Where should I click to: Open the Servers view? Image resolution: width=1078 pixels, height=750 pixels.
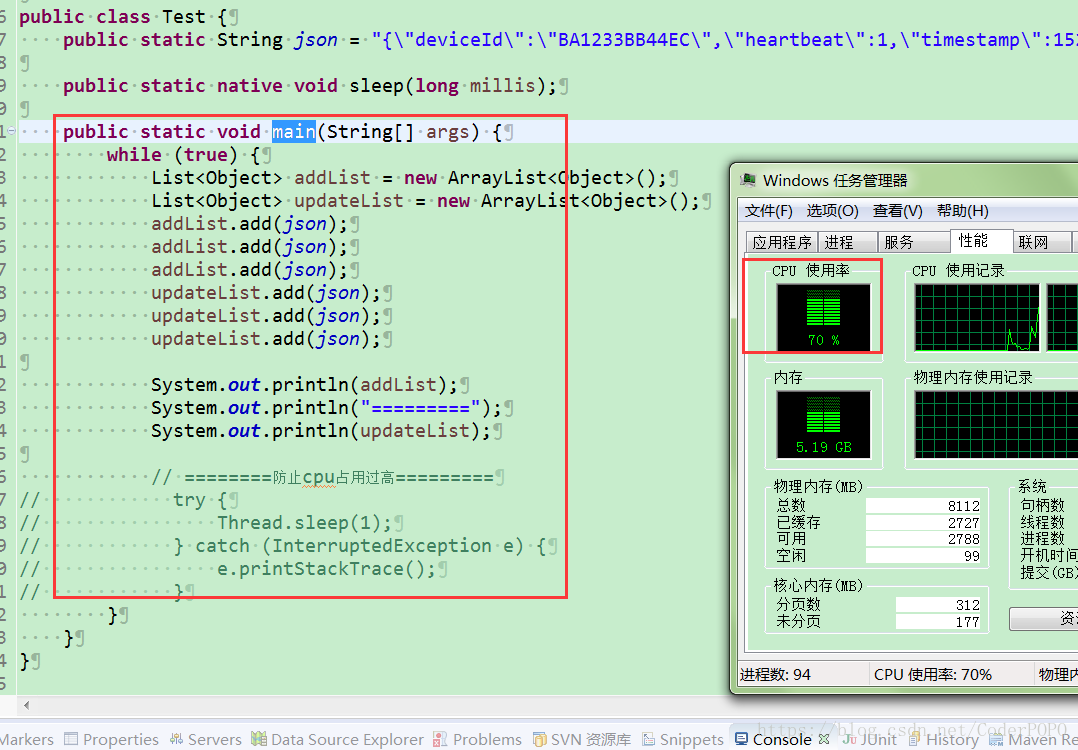(205, 739)
